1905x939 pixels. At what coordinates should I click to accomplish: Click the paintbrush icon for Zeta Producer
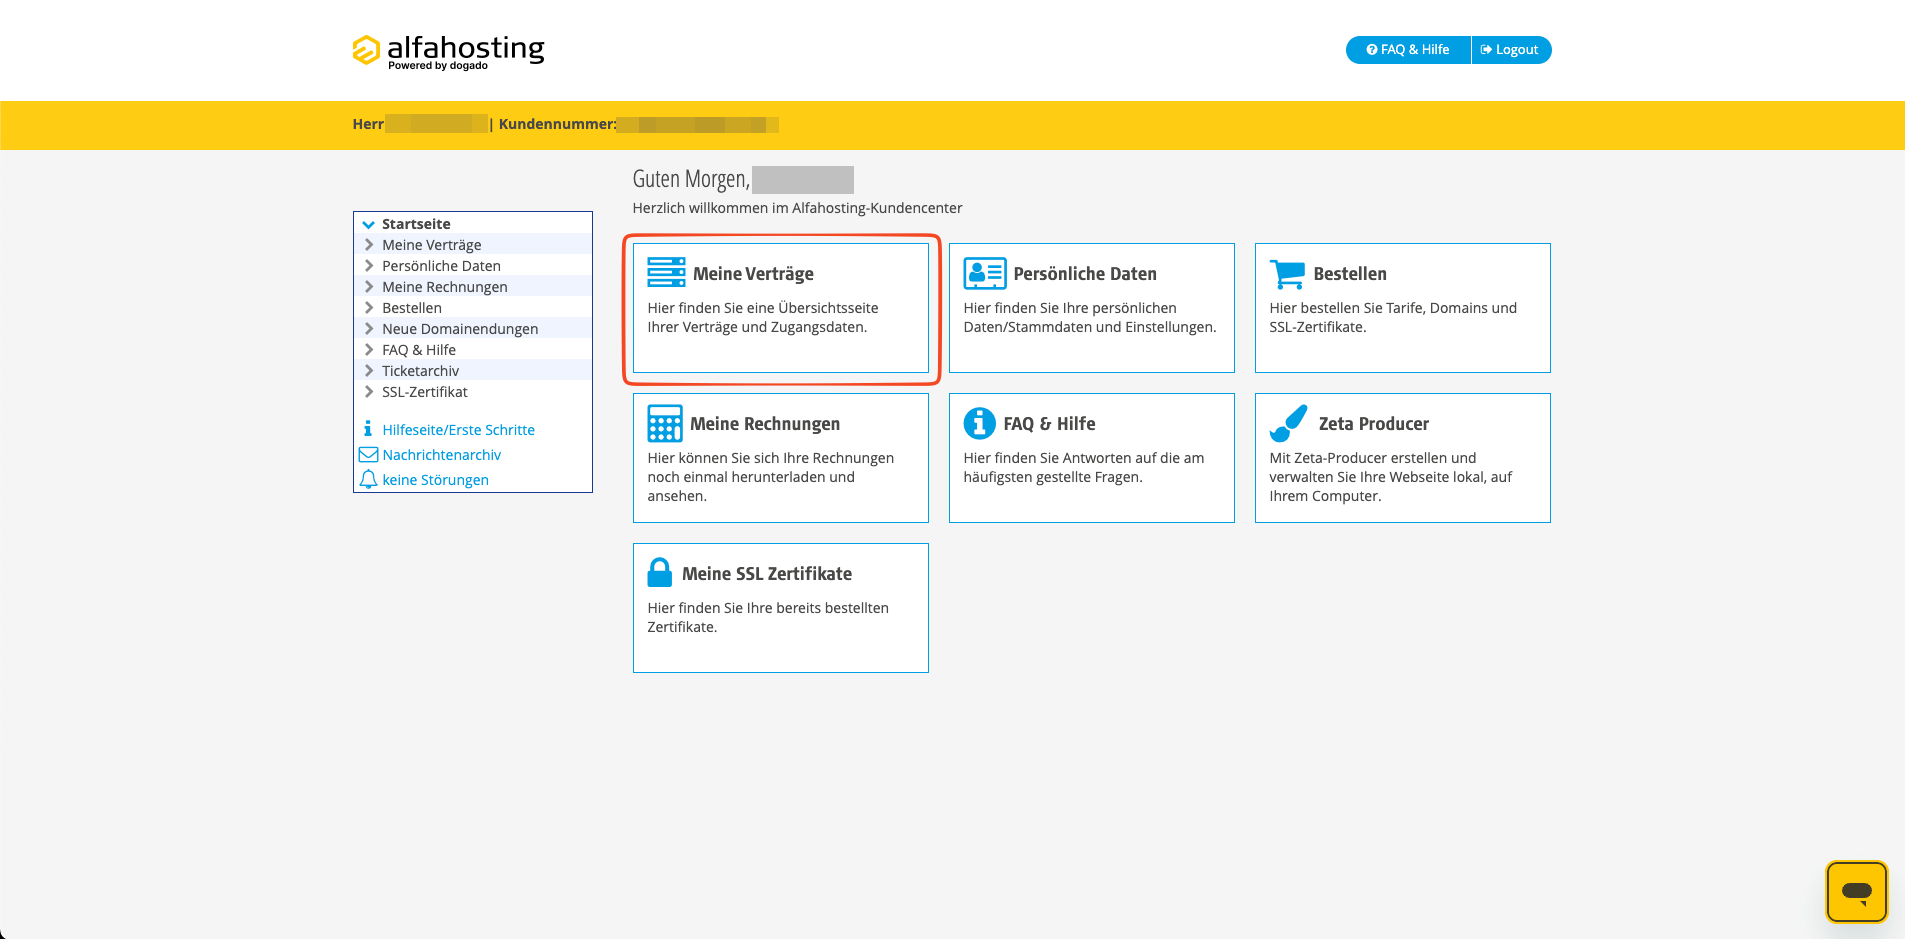(1289, 423)
